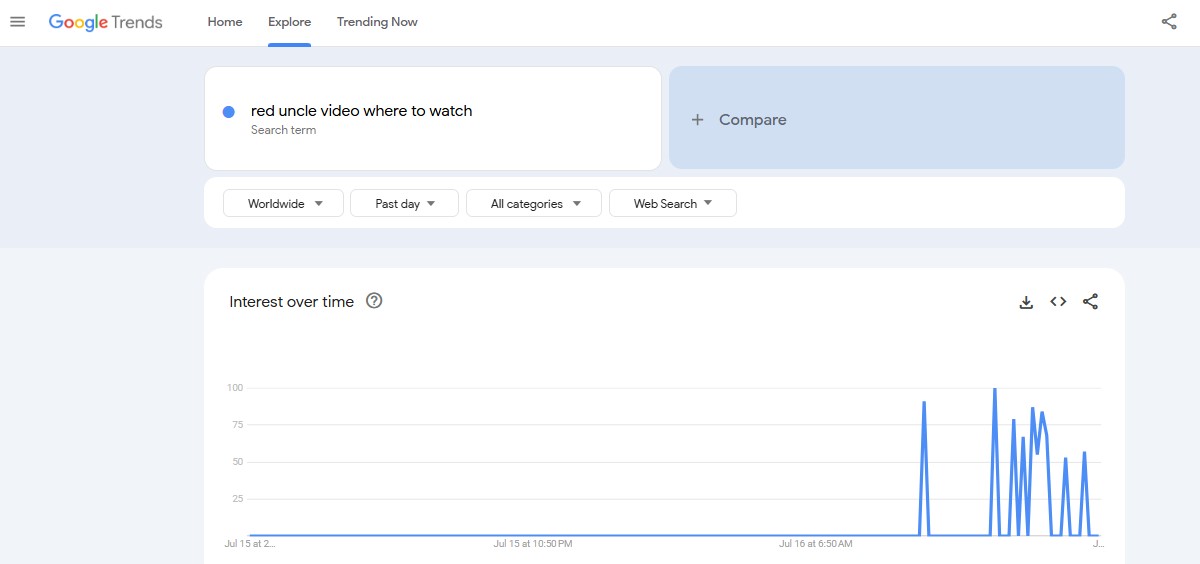Open the Web Search type dropdown
This screenshot has height=564, width=1200.
[673, 203]
